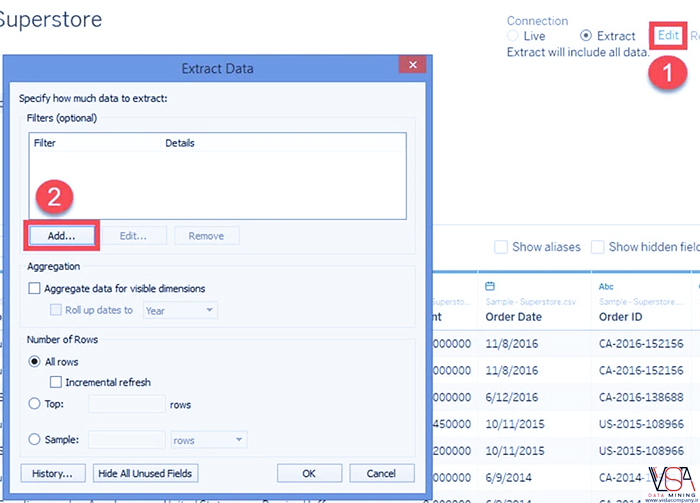Click the History... button
This screenshot has height=503, width=700.
(53, 473)
